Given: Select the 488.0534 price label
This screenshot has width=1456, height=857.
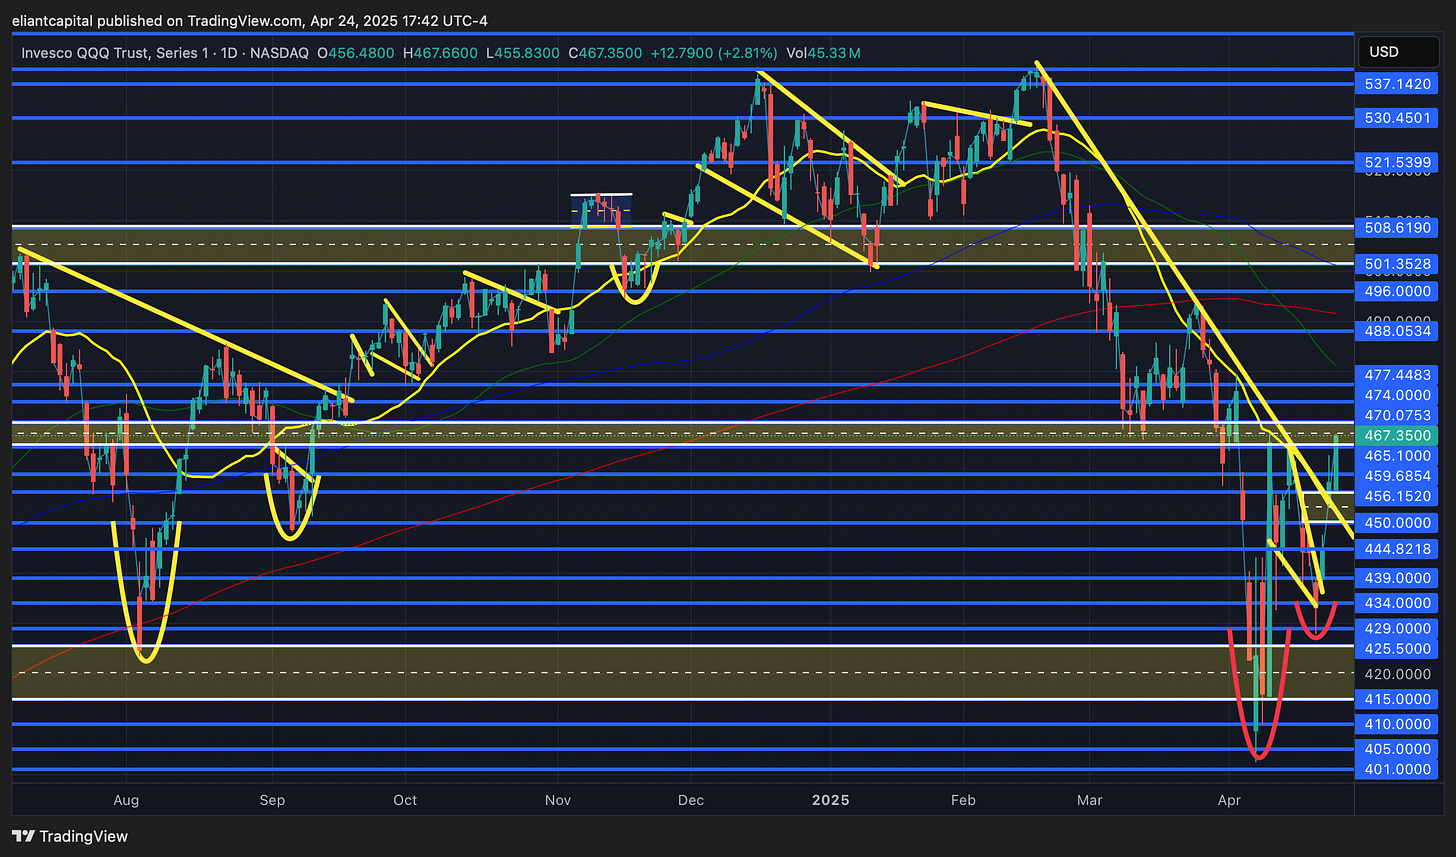Looking at the screenshot, I should (x=1397, y=330).
